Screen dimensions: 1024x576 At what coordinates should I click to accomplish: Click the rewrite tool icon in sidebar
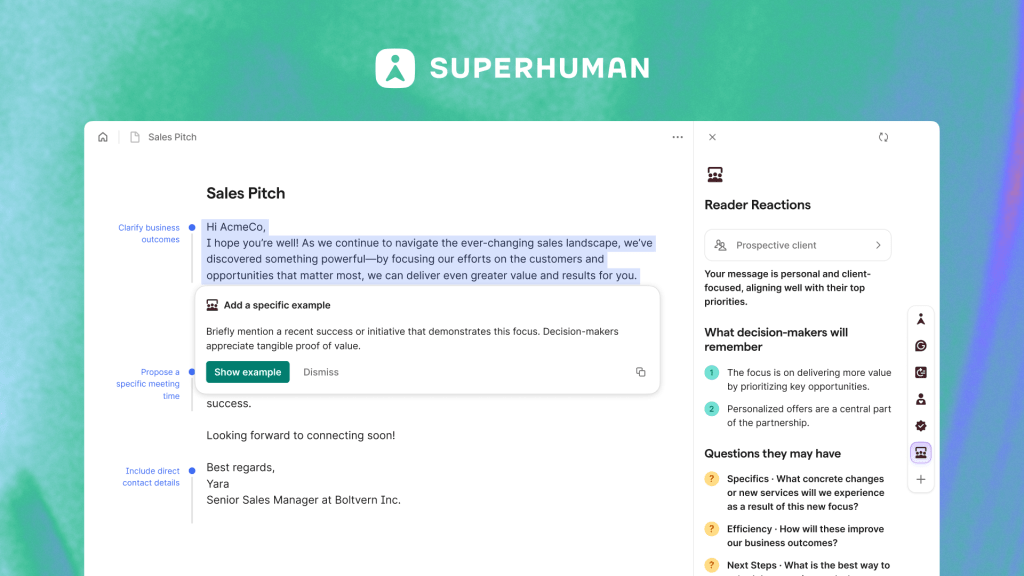[x=920, y=372]
